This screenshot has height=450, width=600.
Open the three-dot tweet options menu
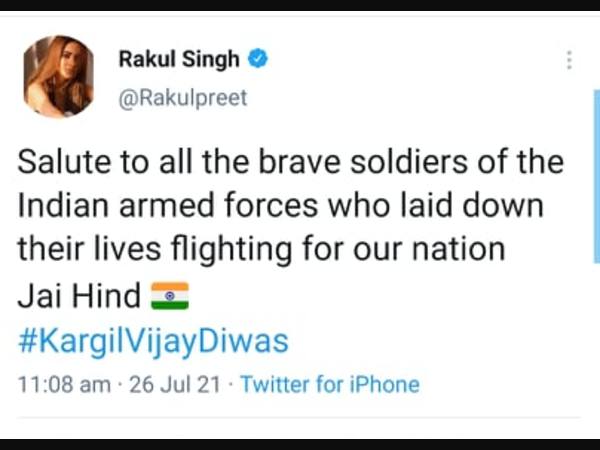pos(569,60)
